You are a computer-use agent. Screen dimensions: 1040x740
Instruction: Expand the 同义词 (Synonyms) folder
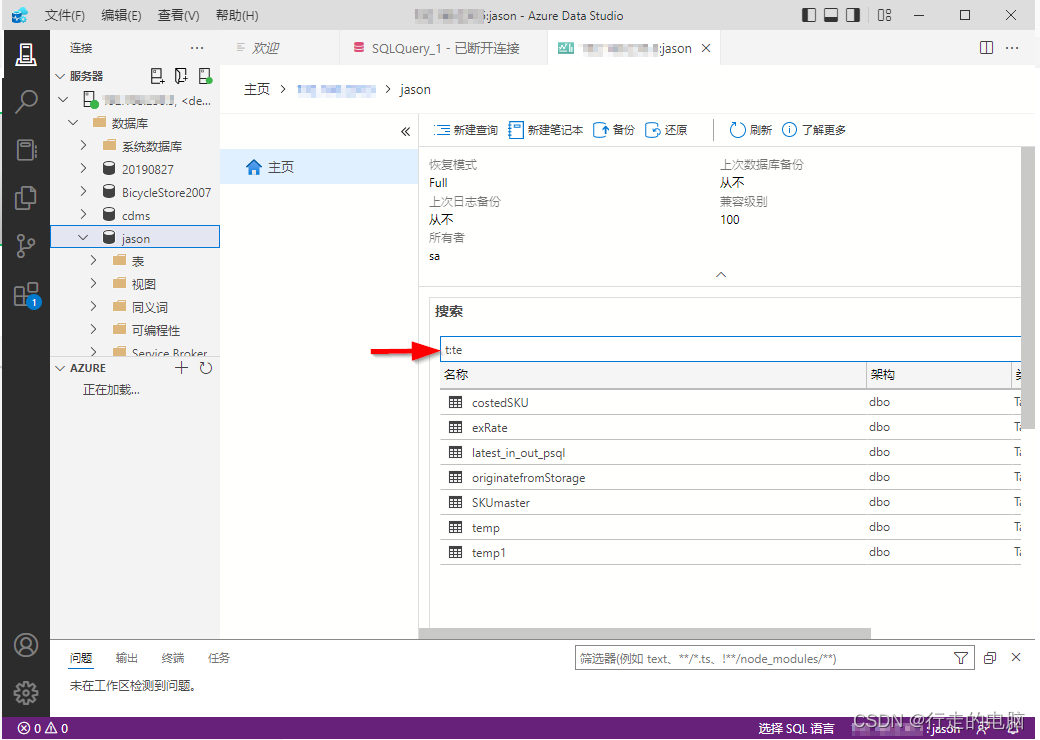pyautogui.click(x=93, y=306)
